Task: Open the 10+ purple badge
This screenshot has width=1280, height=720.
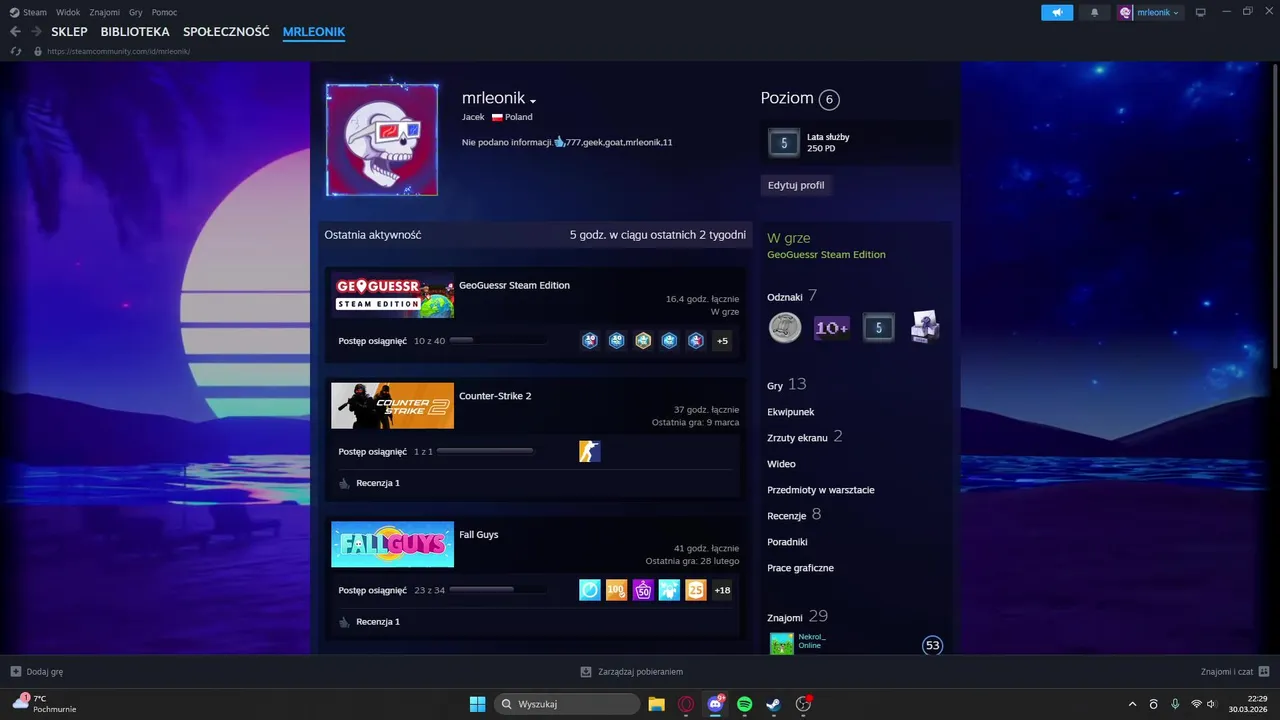Action: (x=832, y=328)
